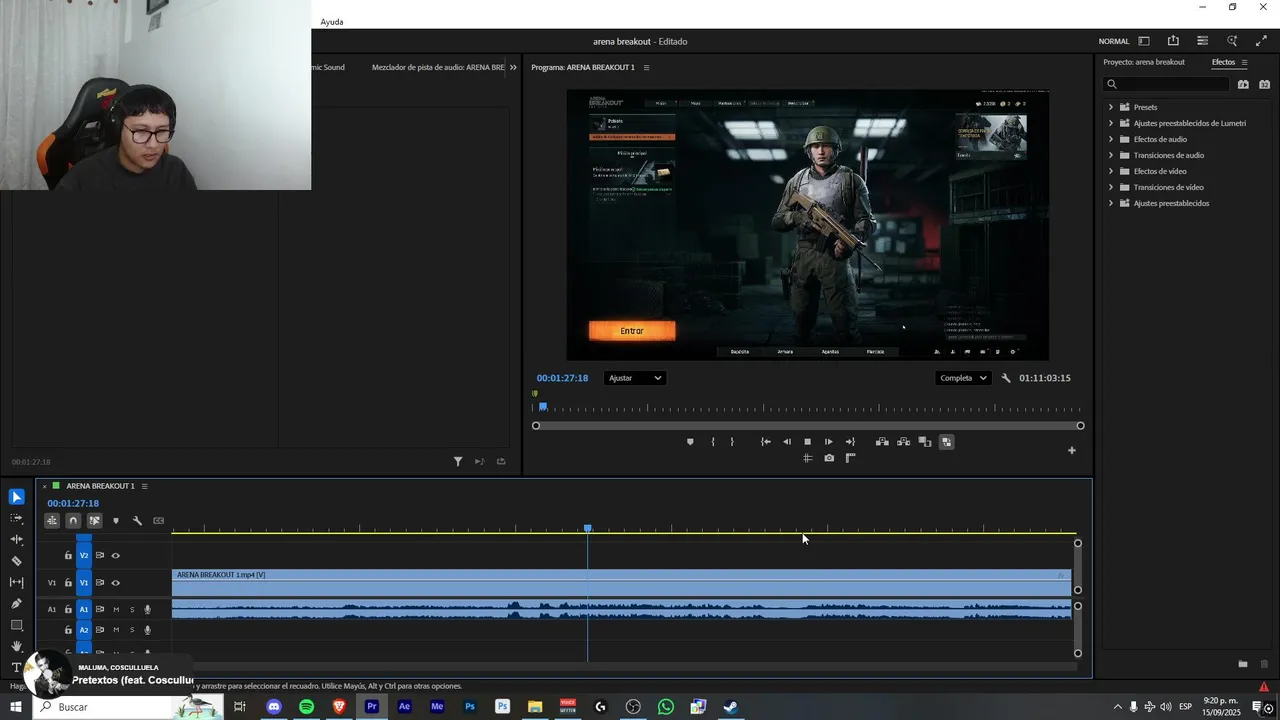The height and width of the screenshot is (720, 1280).
Task: Filter effects by accelerated effects badge
Action: coord(1243,85)
